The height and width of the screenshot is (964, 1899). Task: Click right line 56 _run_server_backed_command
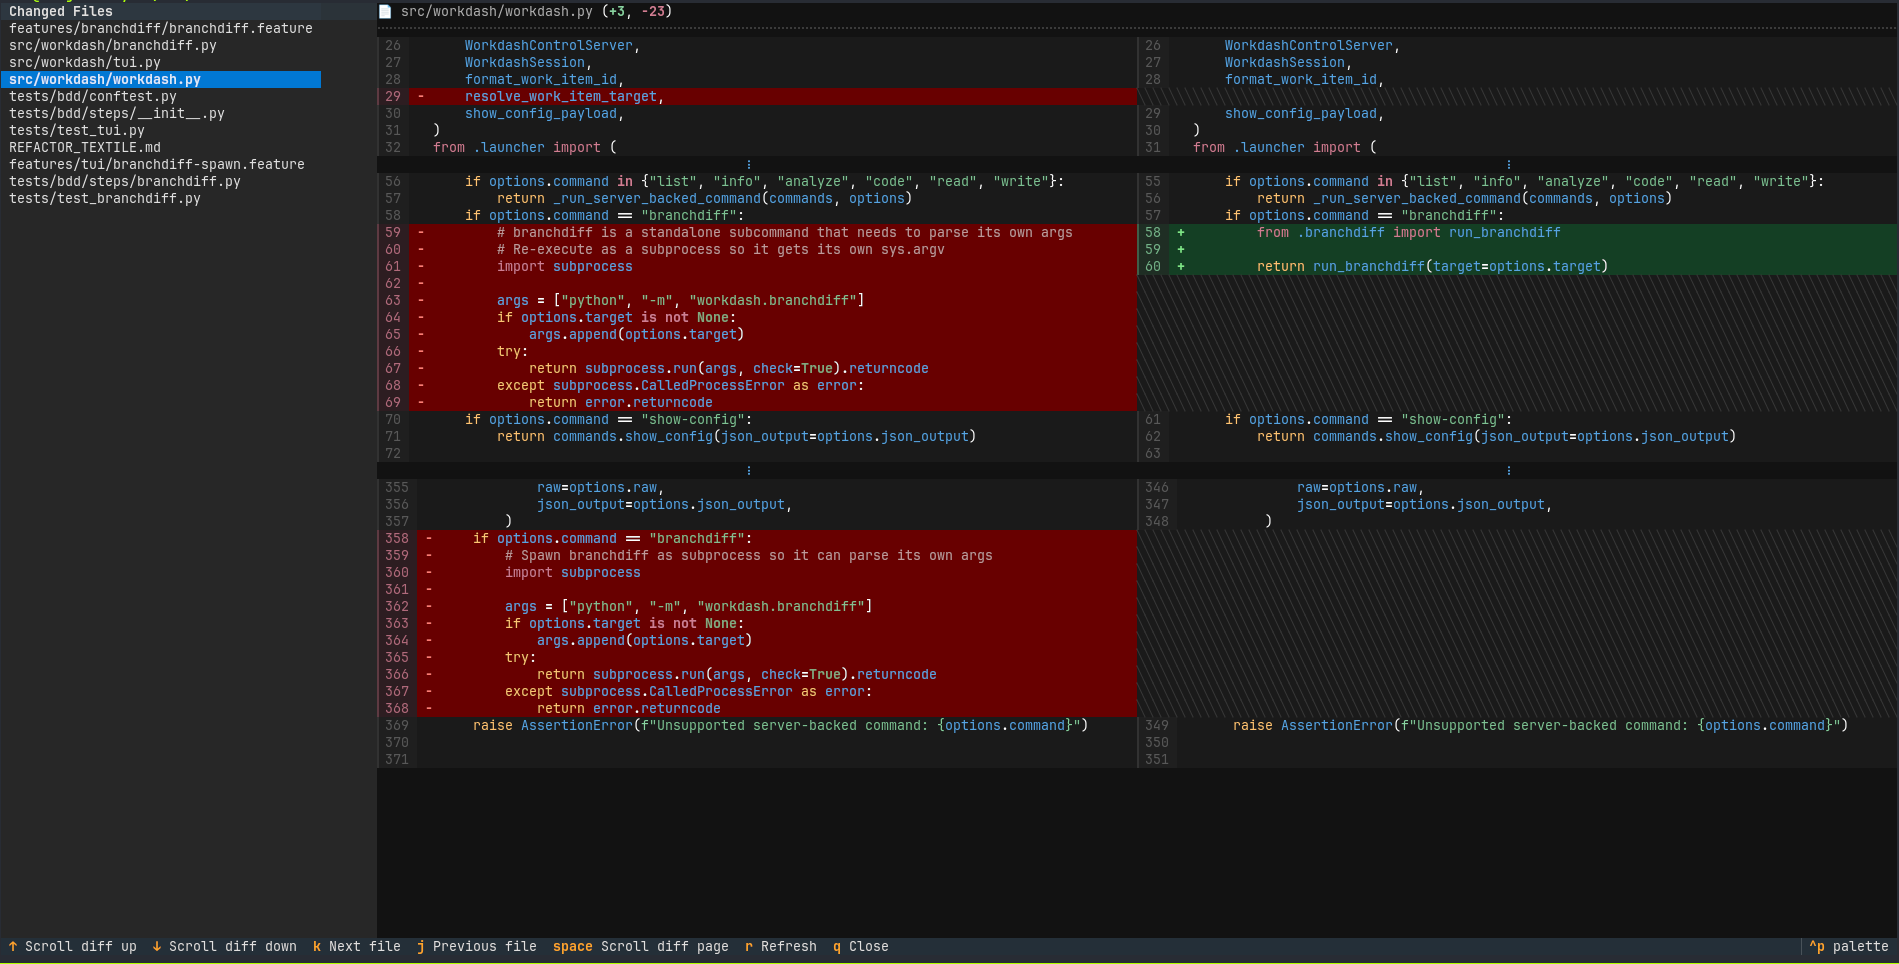pyautogui.click(x=1518, y=199)
